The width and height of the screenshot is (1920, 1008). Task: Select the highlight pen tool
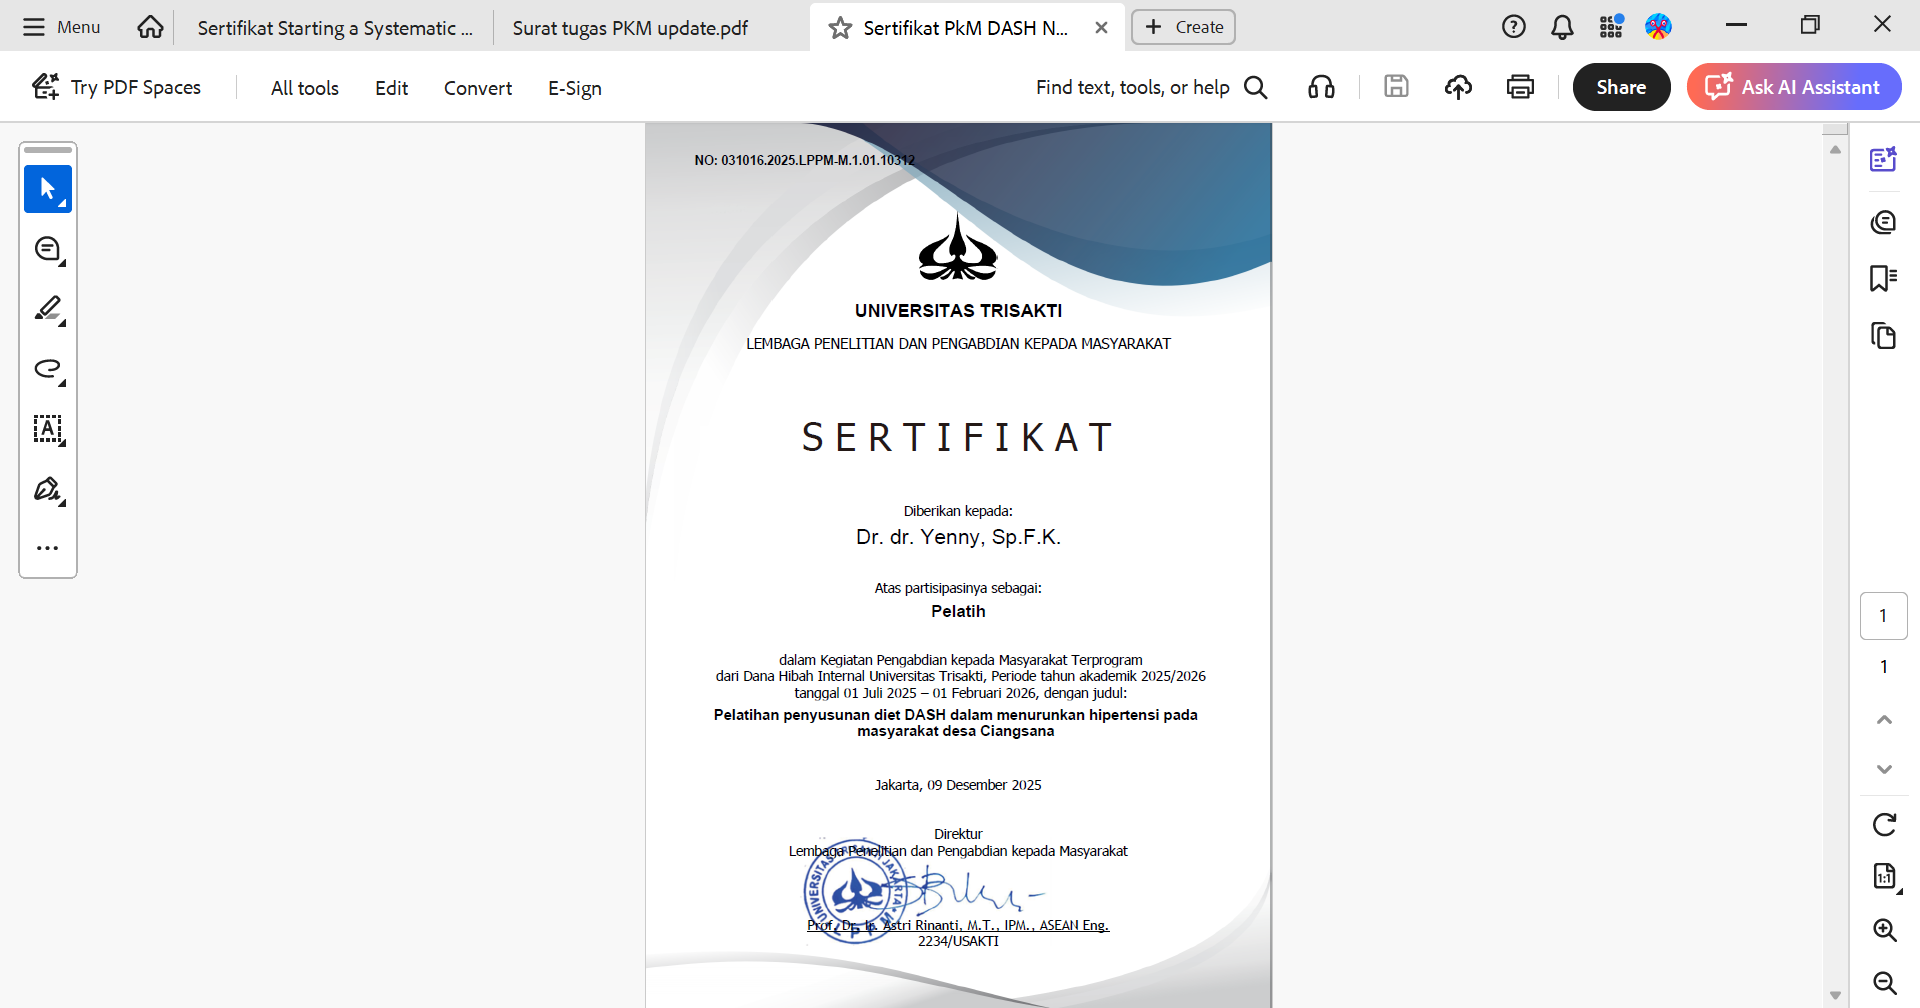coord(47,309)
